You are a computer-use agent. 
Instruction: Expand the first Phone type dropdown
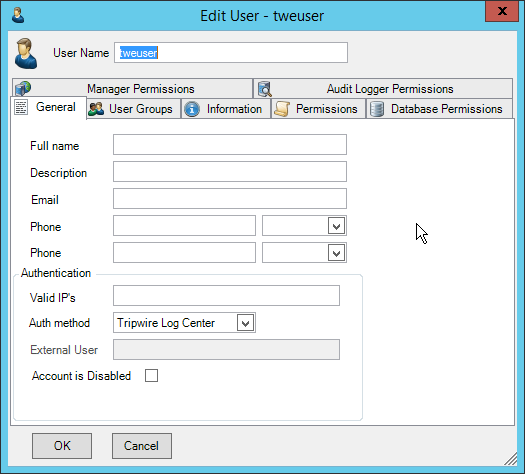336,226
